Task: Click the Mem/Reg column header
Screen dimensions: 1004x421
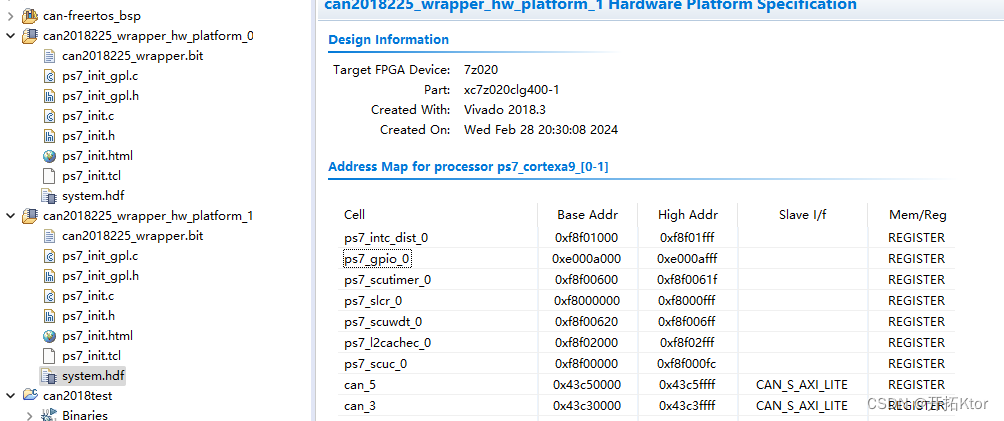Action: pyautogui.click(x=918, y=215)
